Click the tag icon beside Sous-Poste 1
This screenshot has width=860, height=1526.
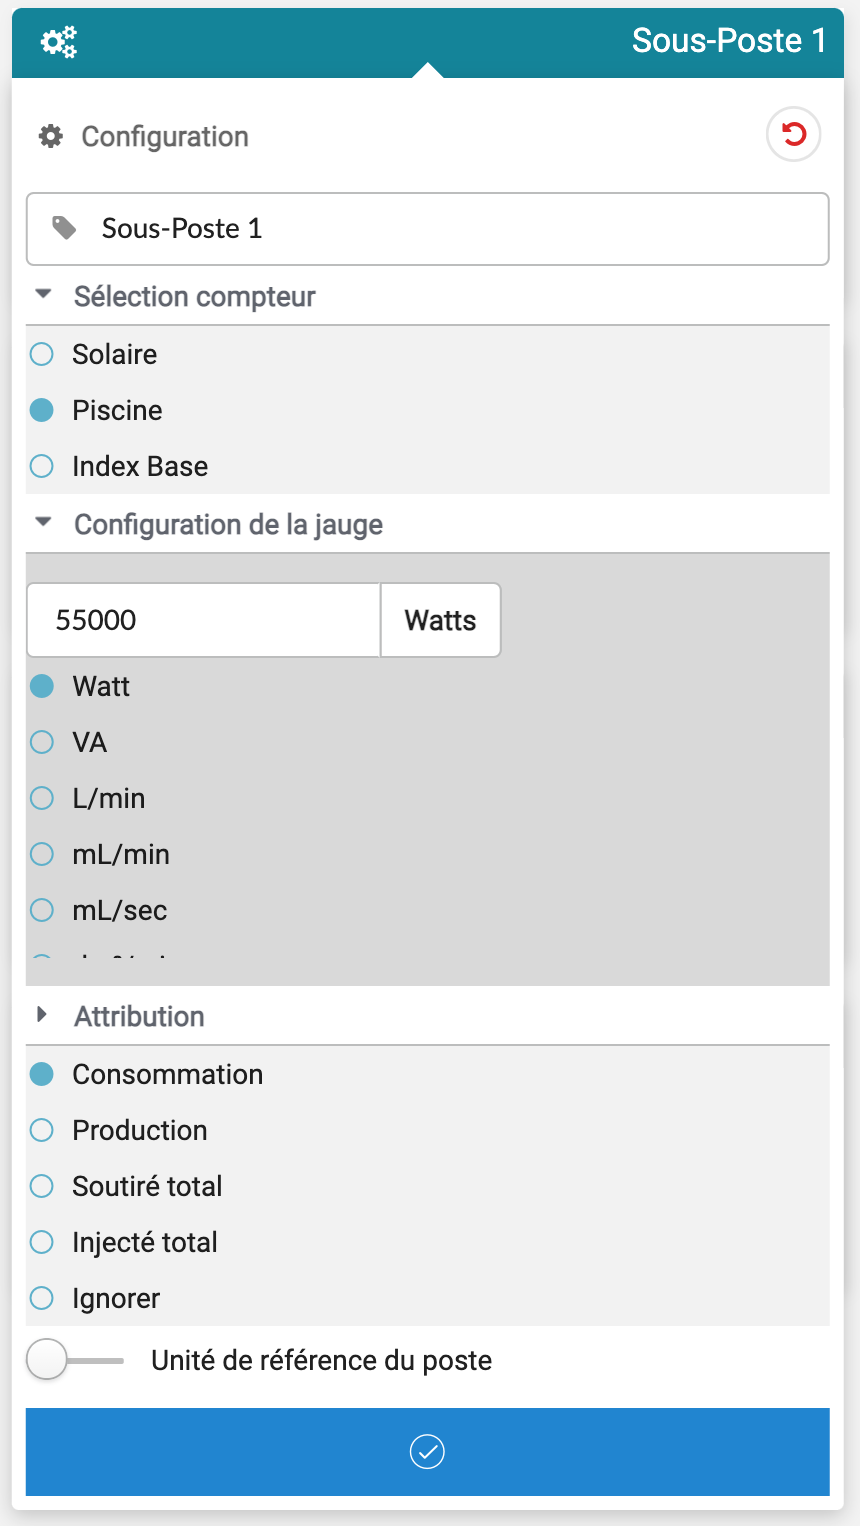(x=65, y=228)
